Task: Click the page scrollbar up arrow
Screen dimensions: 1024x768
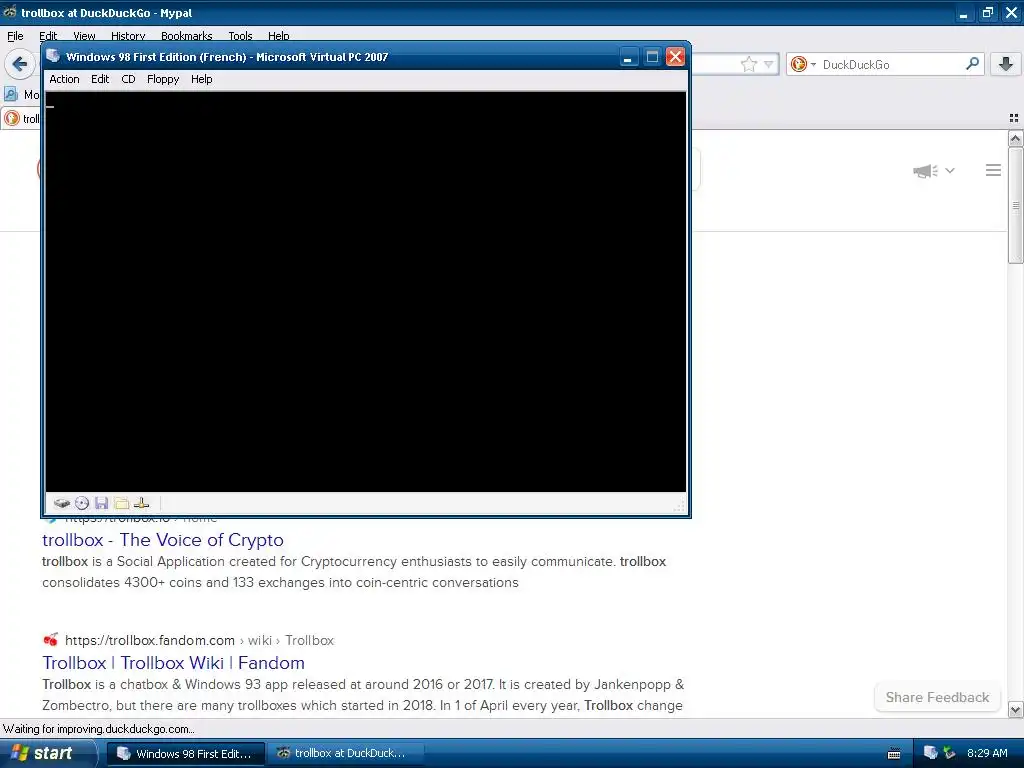Action: pos(1015,138)
